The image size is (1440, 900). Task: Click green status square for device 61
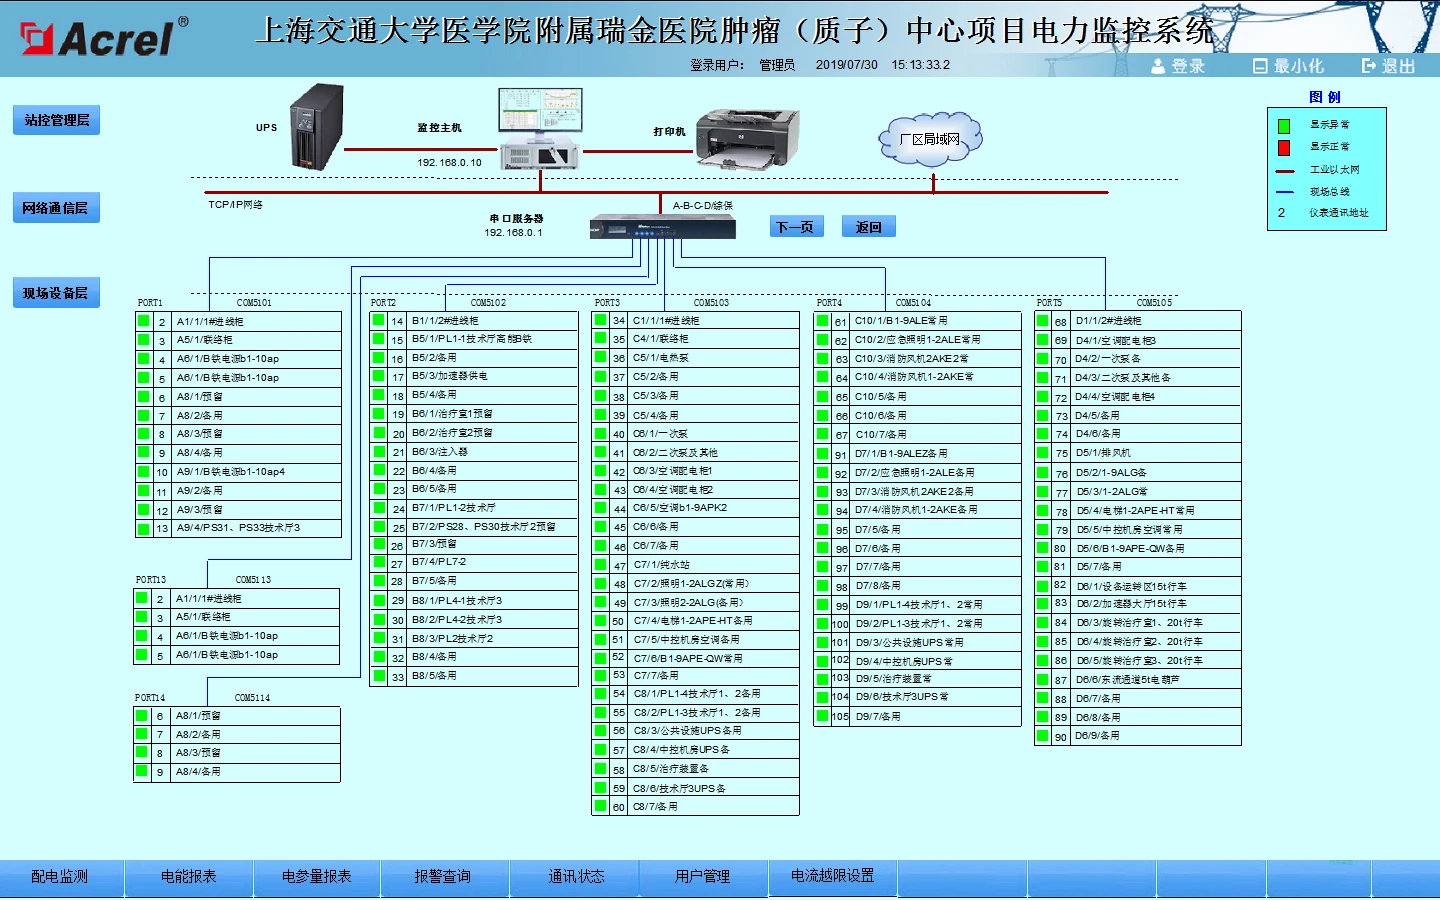[822, 321]
